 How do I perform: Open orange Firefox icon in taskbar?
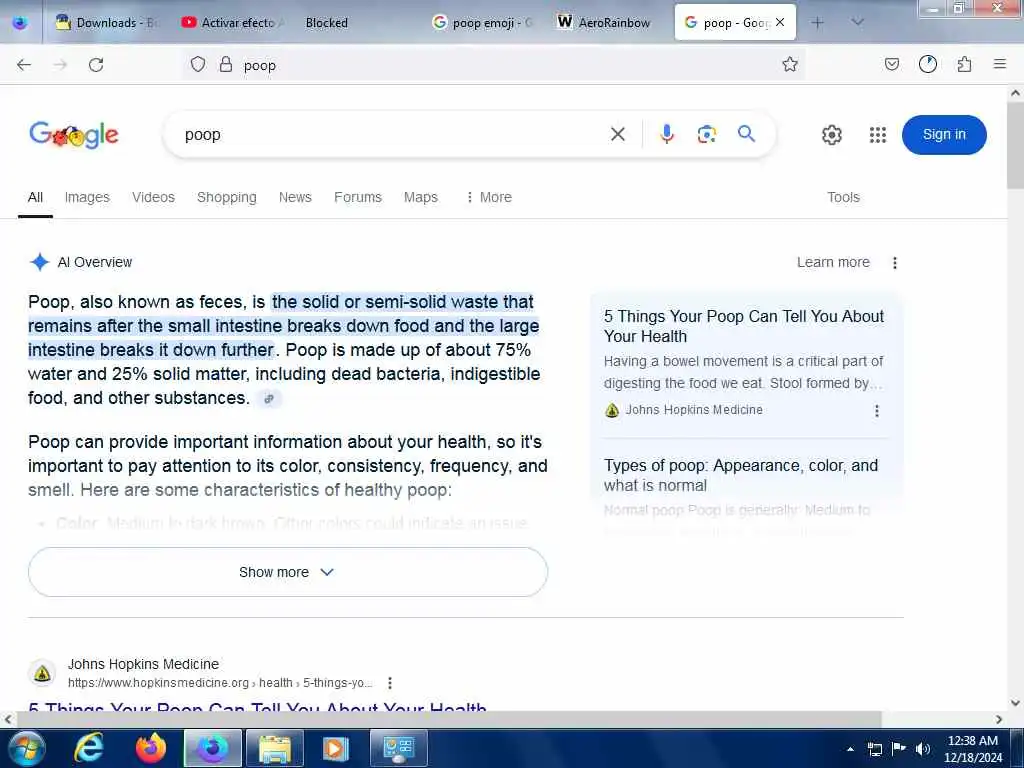click(151, 748)
